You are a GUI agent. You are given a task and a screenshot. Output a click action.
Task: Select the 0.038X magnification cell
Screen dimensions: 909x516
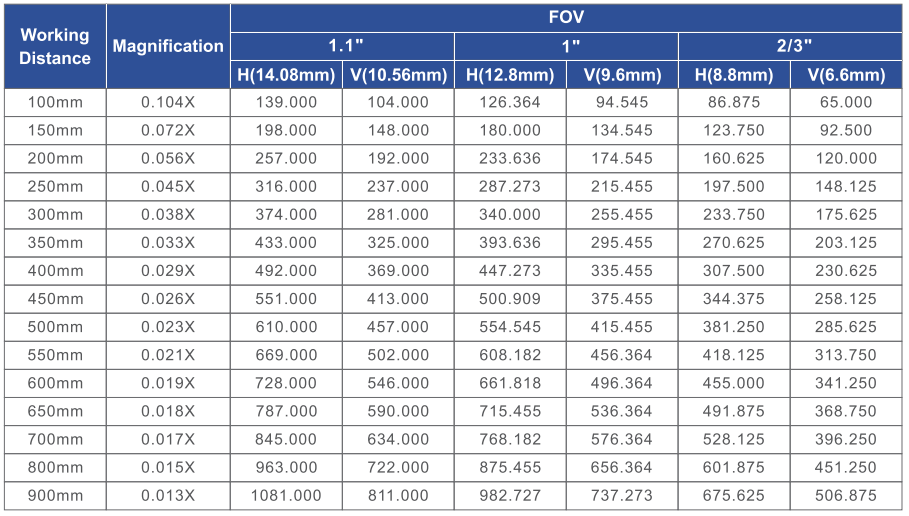[x=168, y=214]
